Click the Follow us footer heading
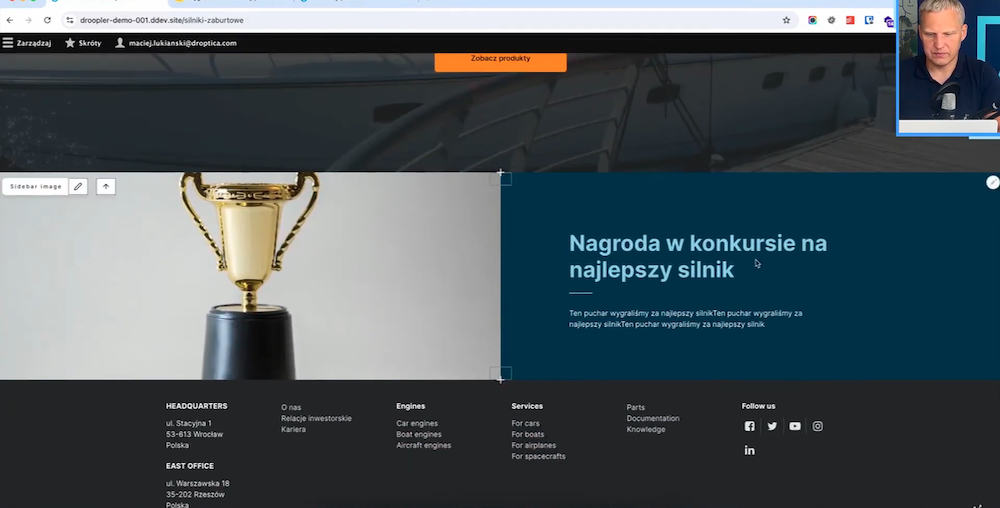This screenshot has height=508, width=1000. tap(758, 406)
